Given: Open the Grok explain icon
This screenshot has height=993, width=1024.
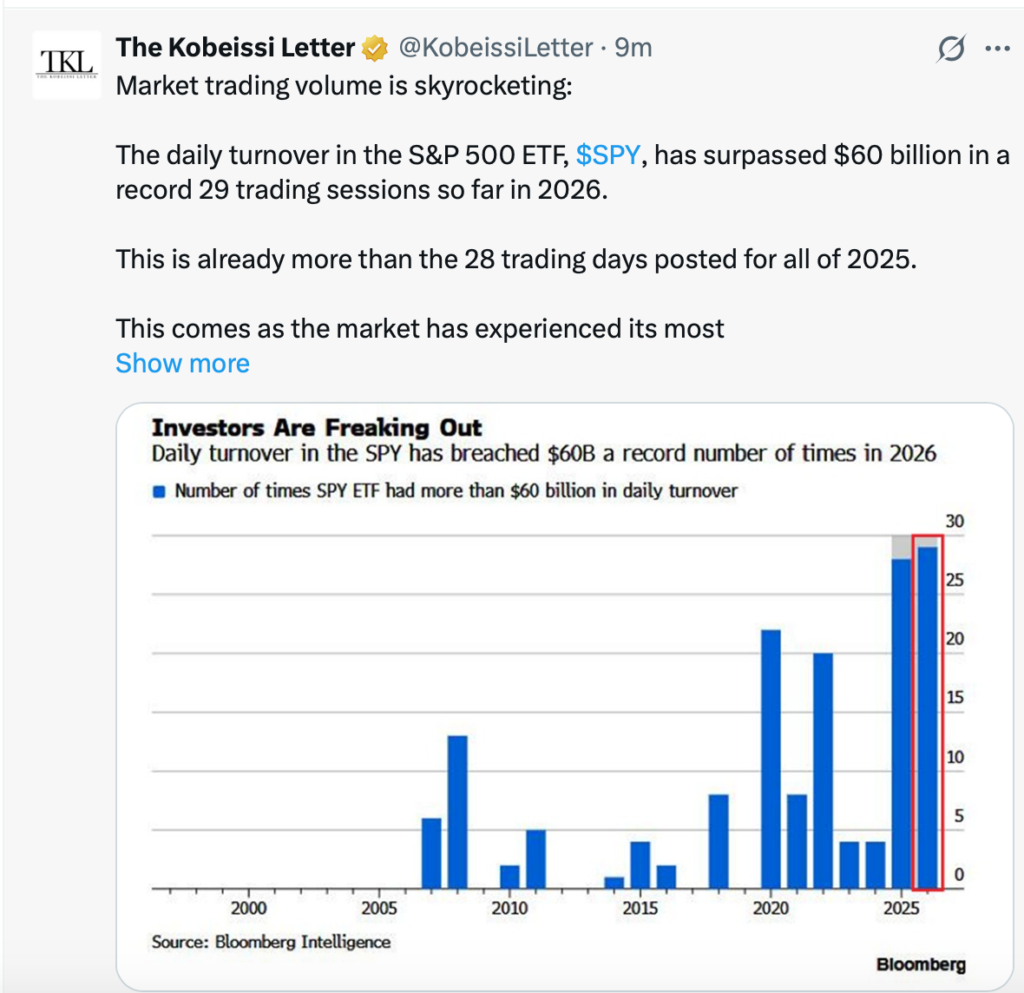Looking at the screenshot, I should (951, 48).
